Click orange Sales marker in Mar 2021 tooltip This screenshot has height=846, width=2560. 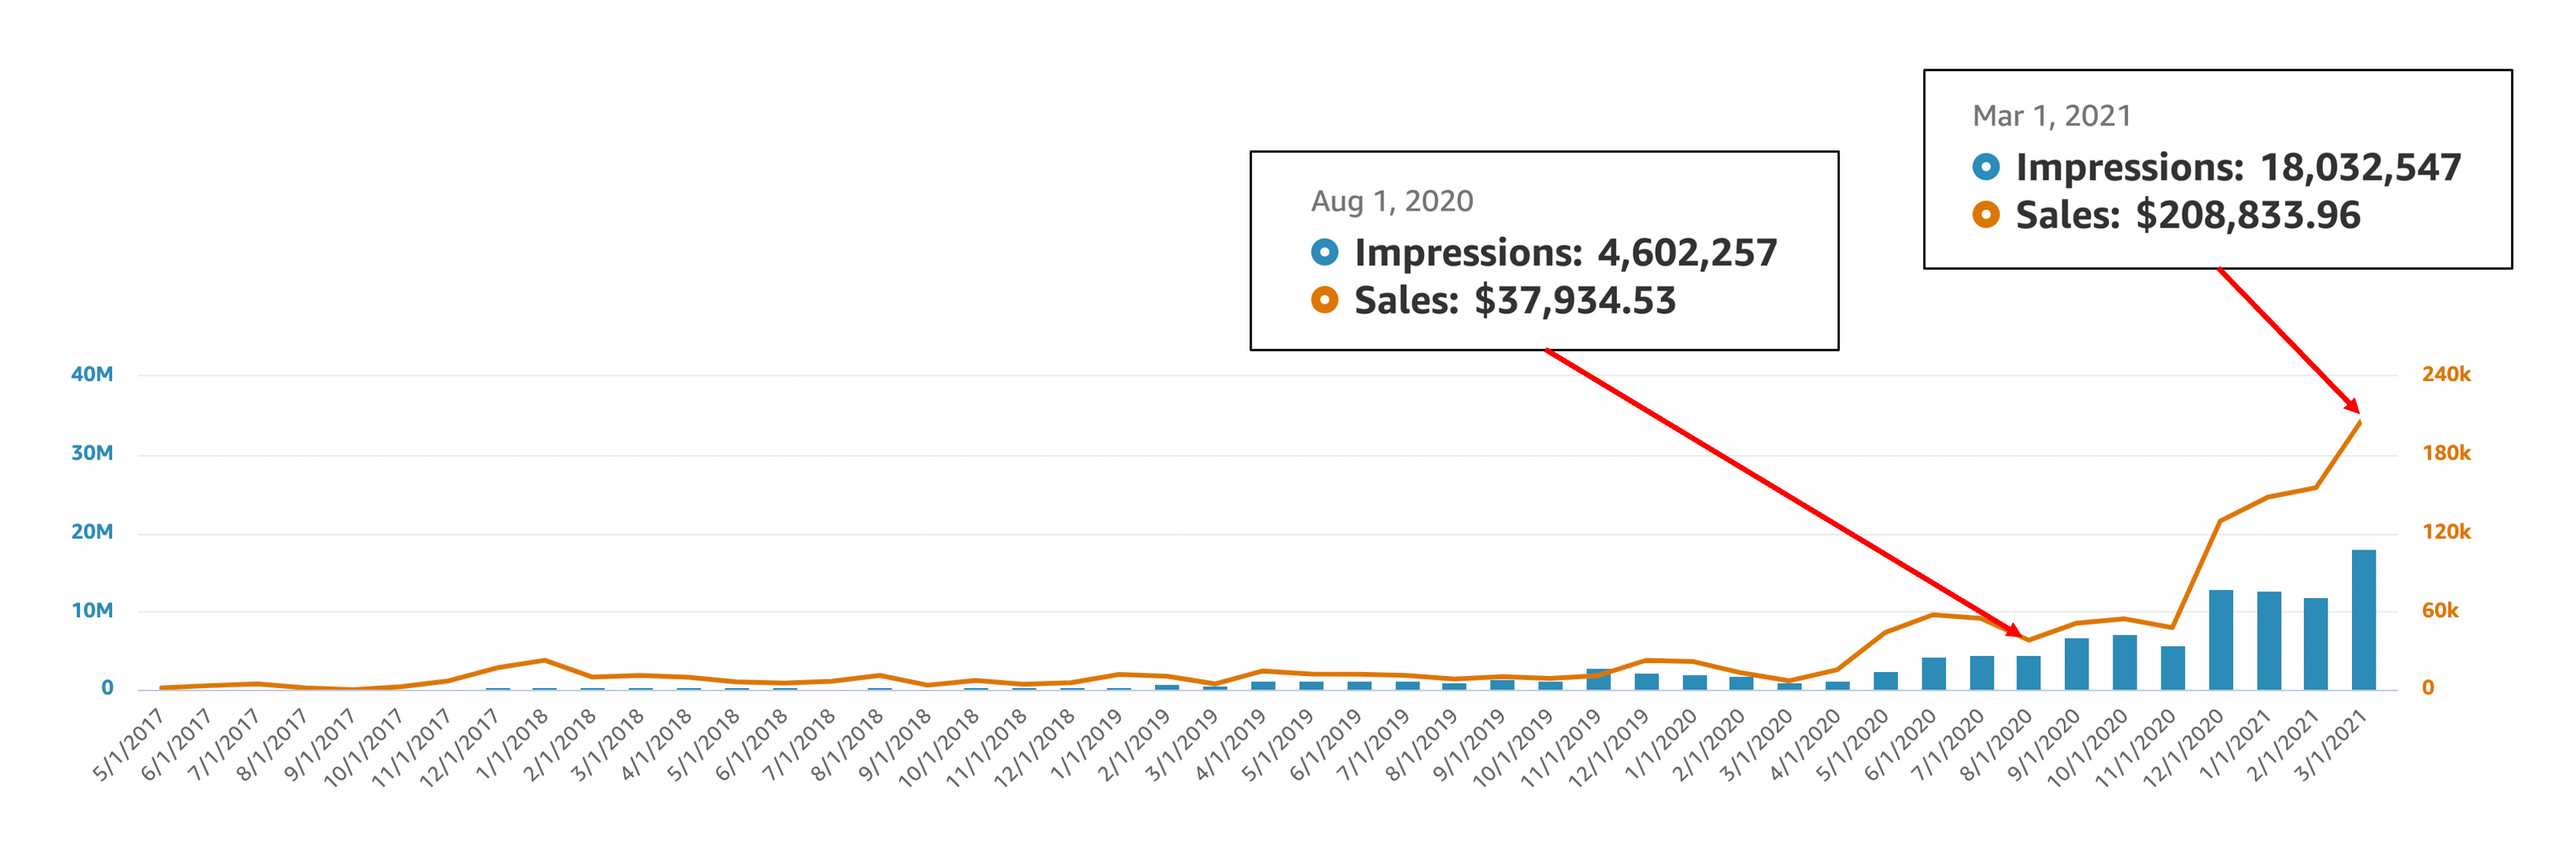pos(1985,214)
